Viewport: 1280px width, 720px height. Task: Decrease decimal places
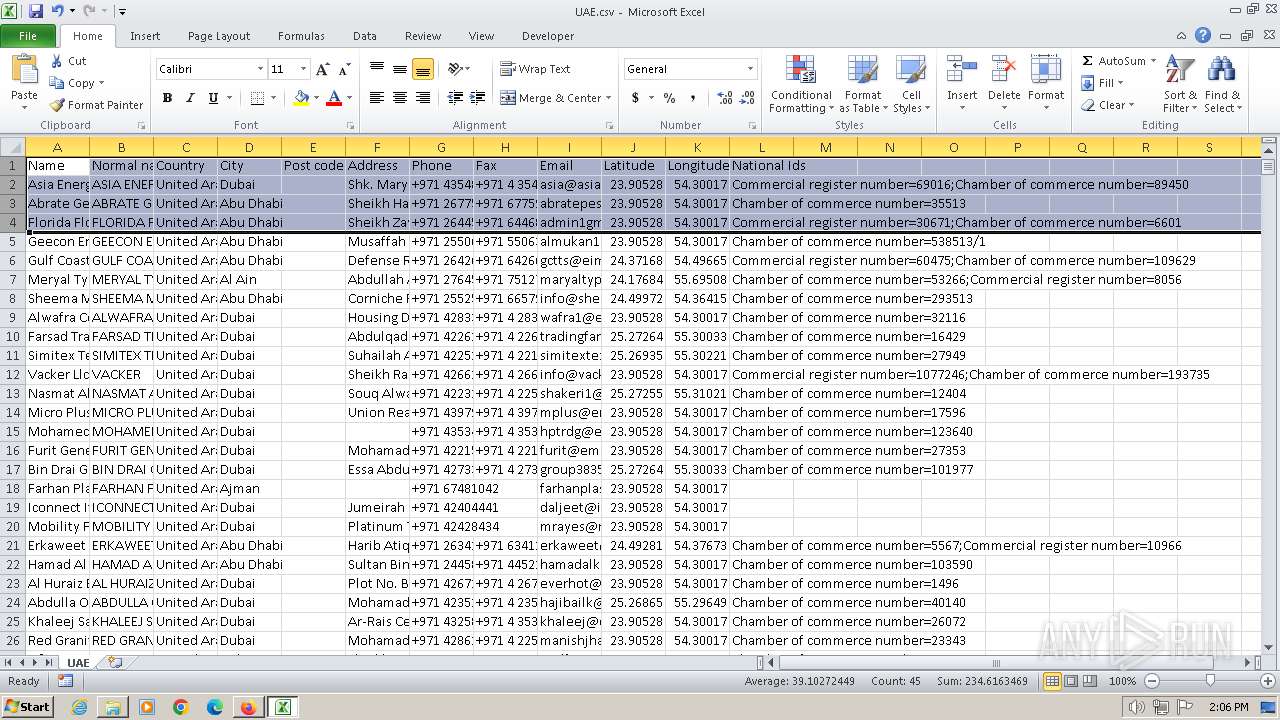tap(749, 98)
